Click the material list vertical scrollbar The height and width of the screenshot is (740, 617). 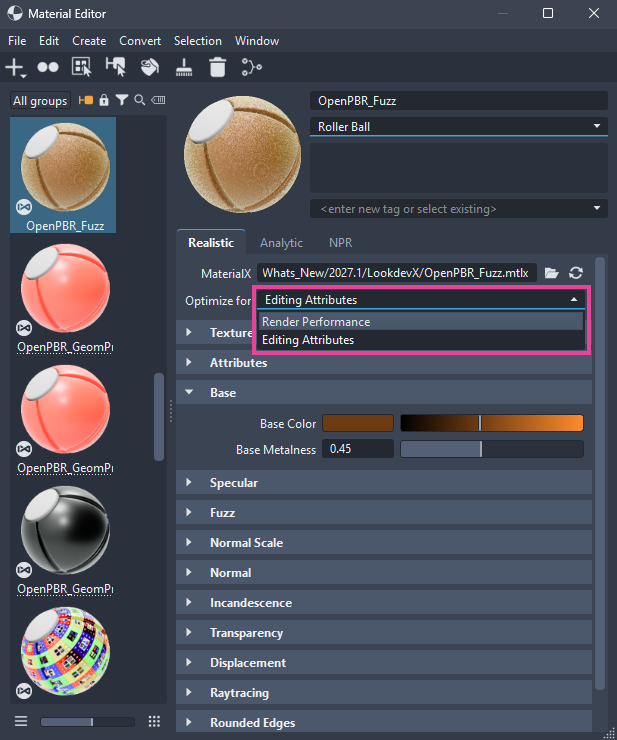[x=159, y=417]
